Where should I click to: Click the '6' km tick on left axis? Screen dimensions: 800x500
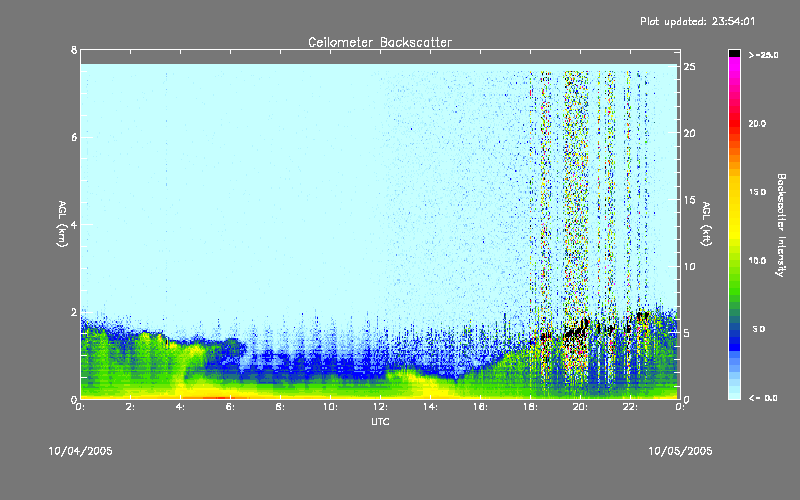74,137
